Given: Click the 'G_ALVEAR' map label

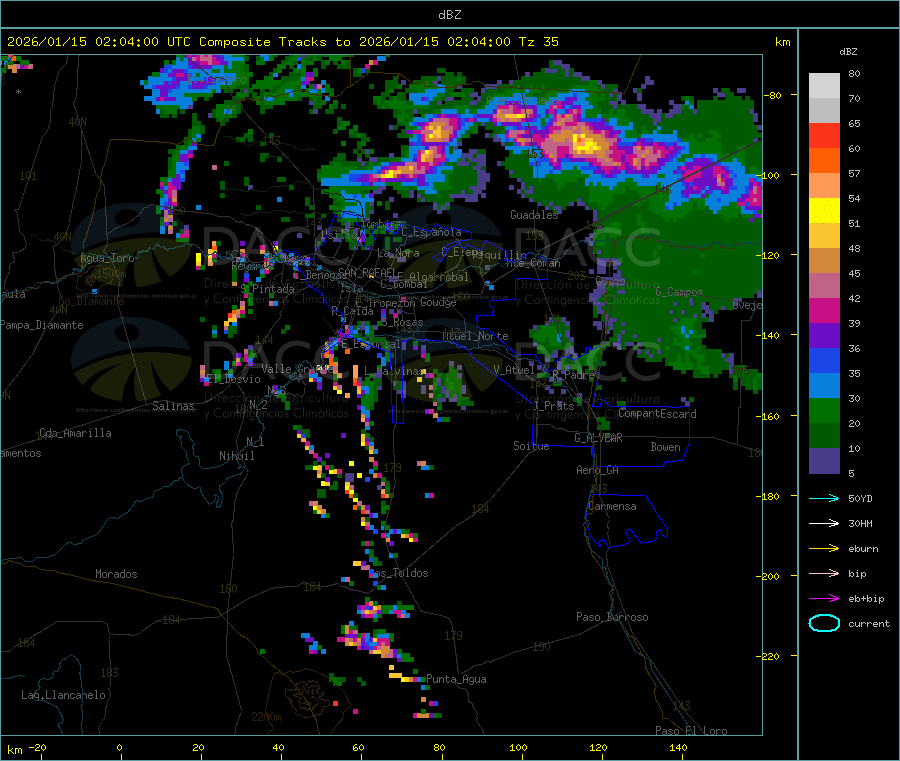Looking at the screenshot, I should tap(598, 438).
